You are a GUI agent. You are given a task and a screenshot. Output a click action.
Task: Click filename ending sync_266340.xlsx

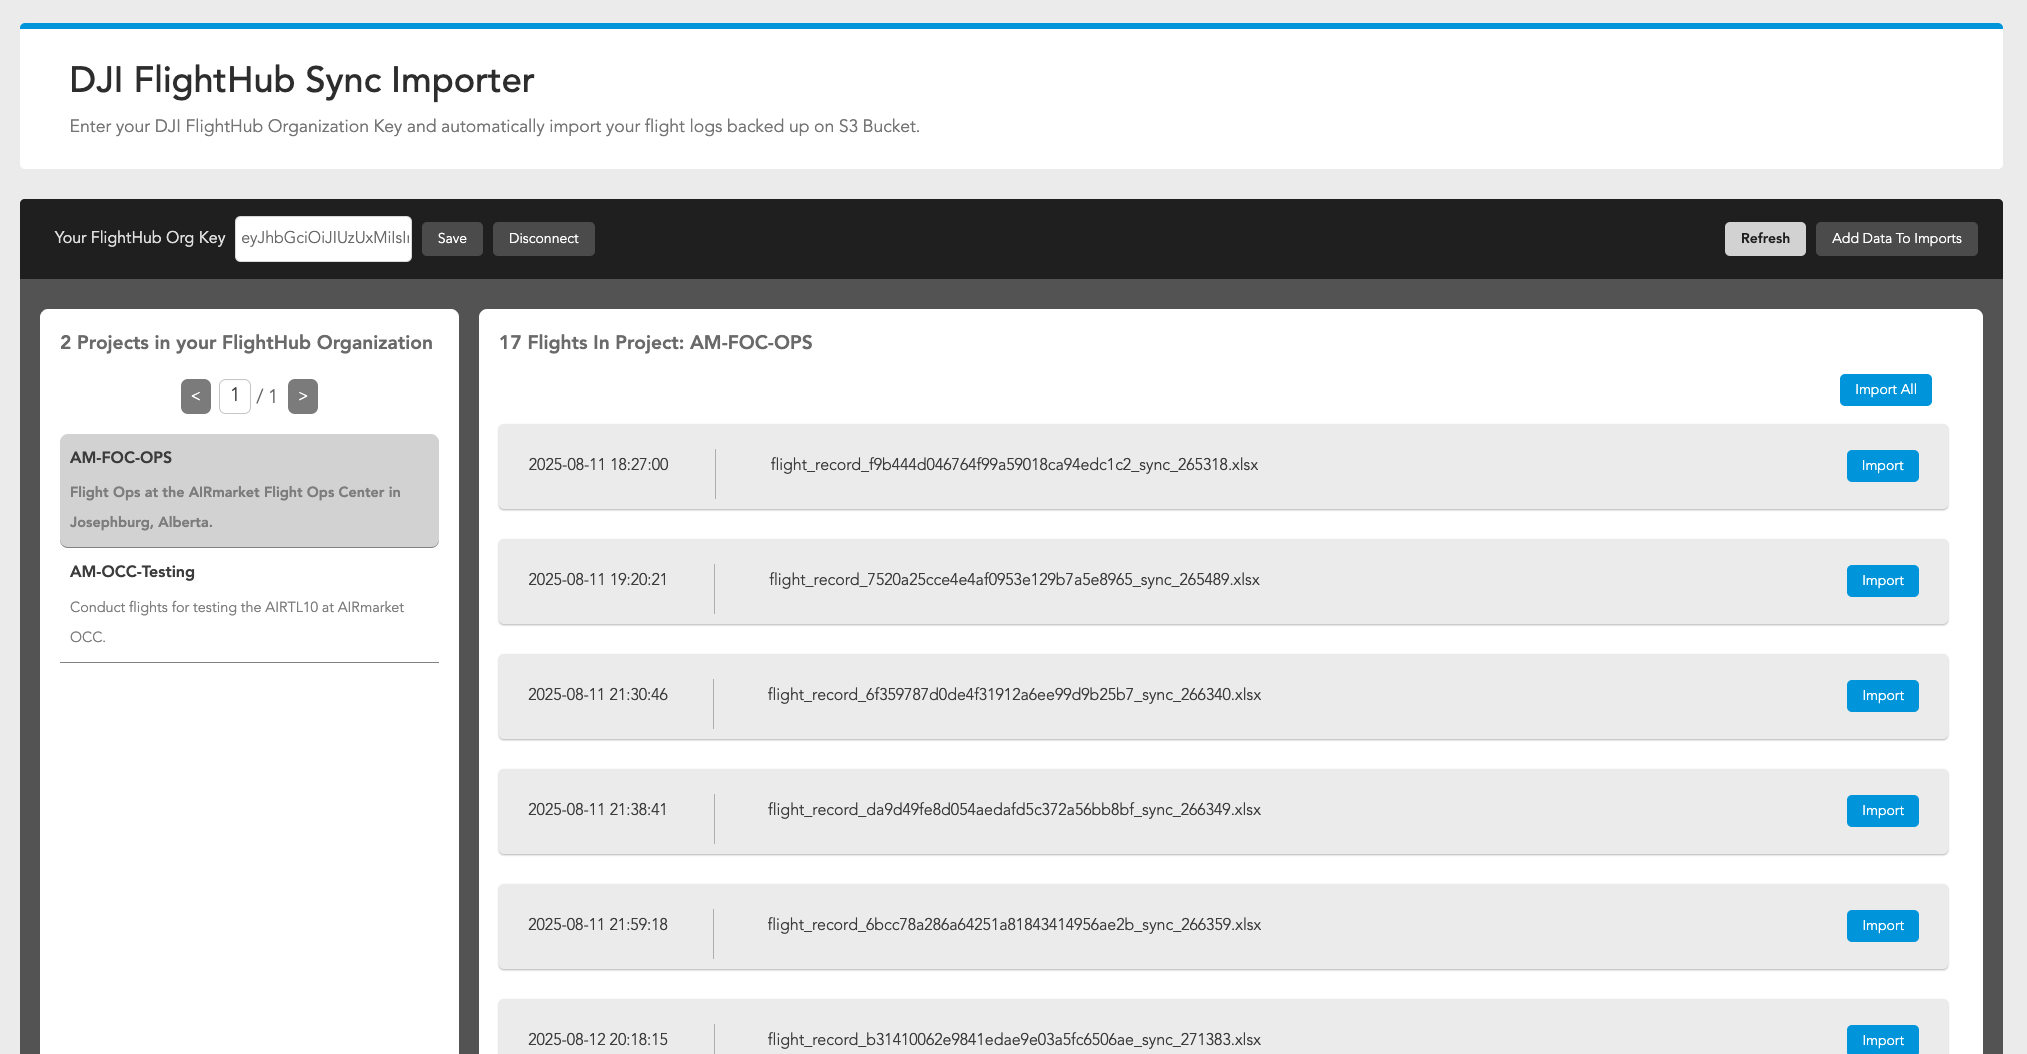point(1014,695)
